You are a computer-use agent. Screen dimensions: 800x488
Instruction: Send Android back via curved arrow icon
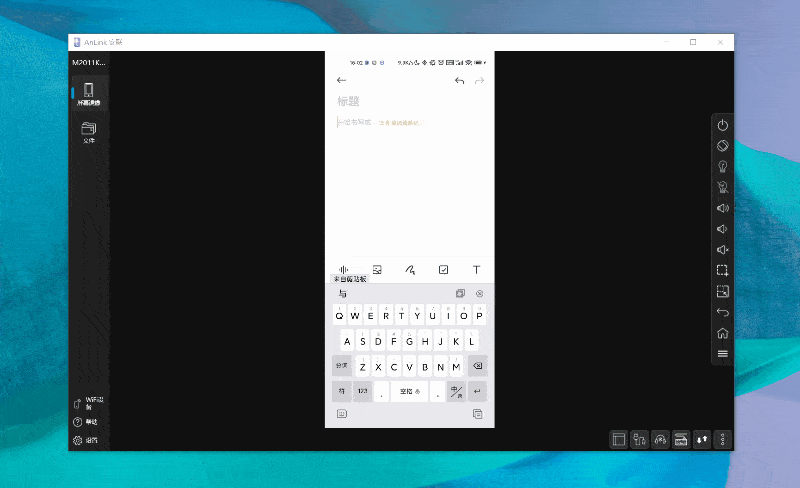tap(722, 312)
